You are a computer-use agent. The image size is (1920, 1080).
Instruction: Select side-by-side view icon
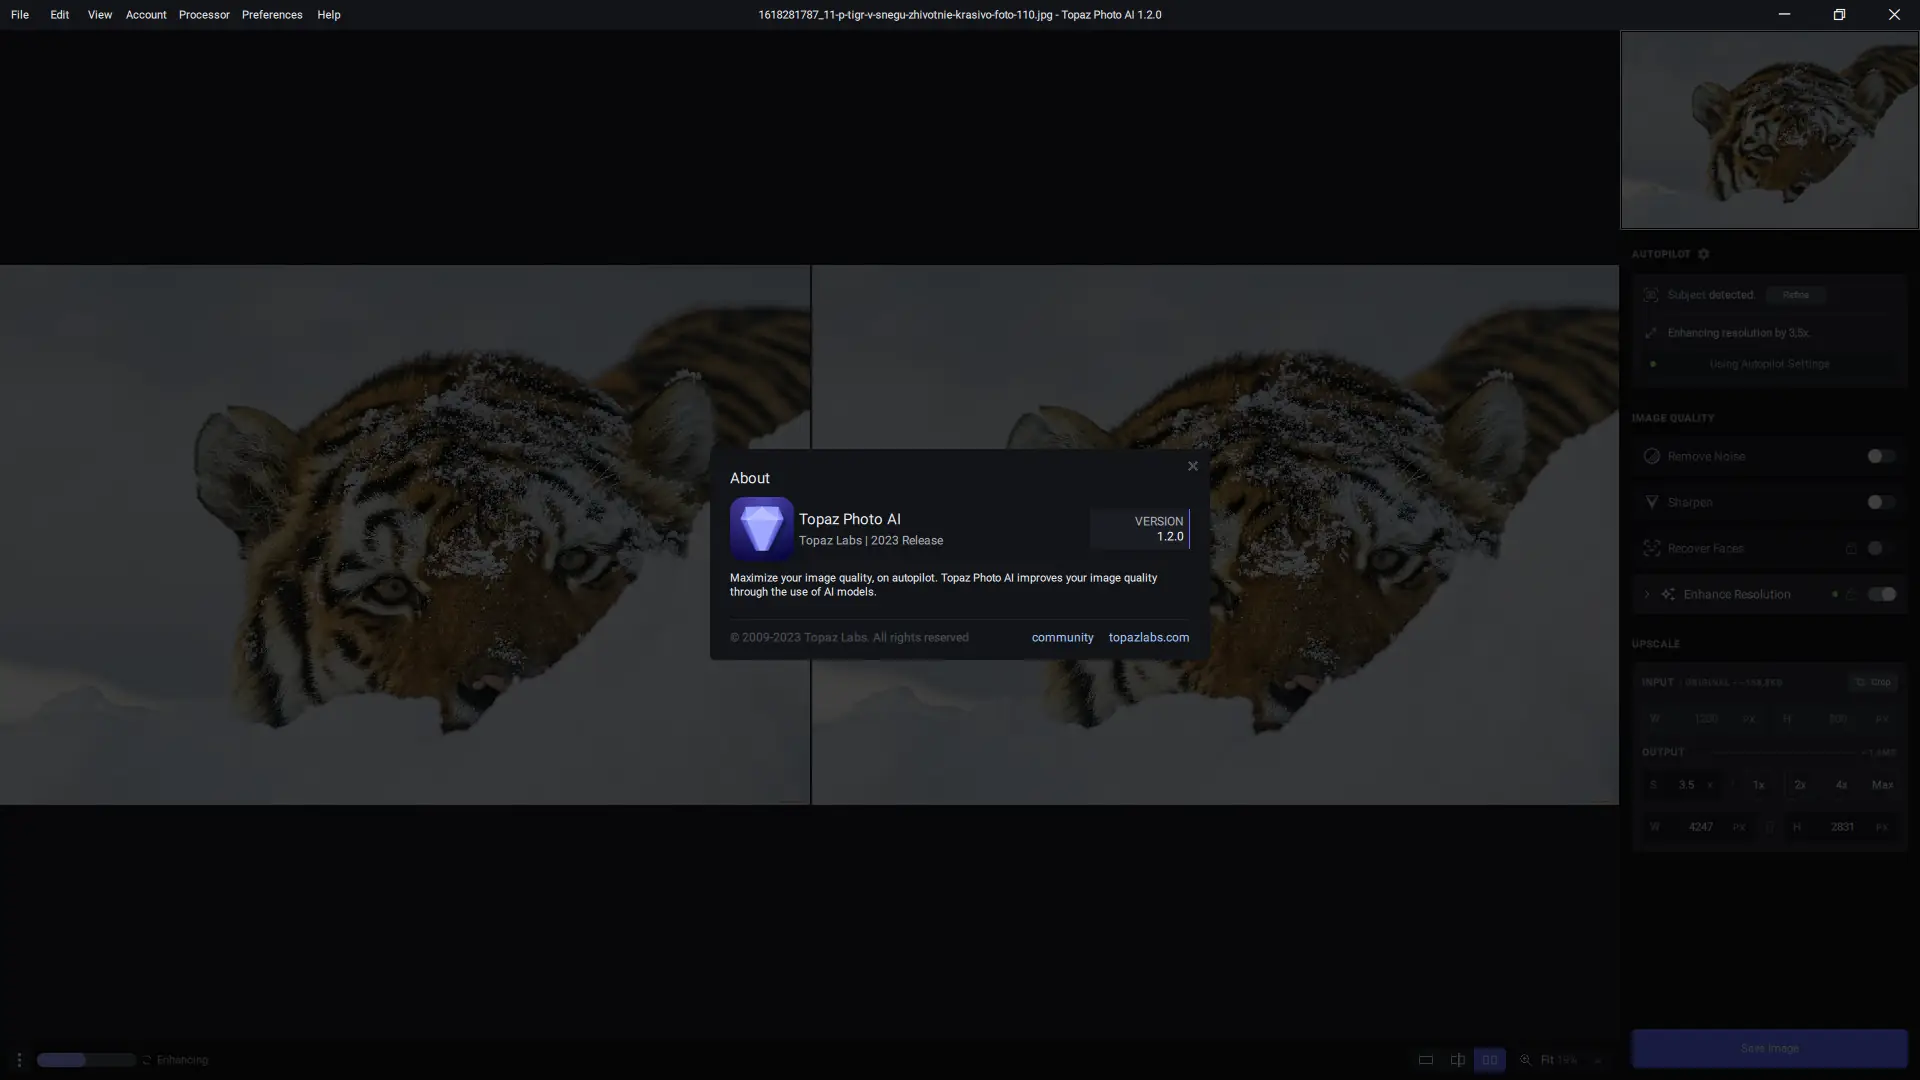1489,1060
